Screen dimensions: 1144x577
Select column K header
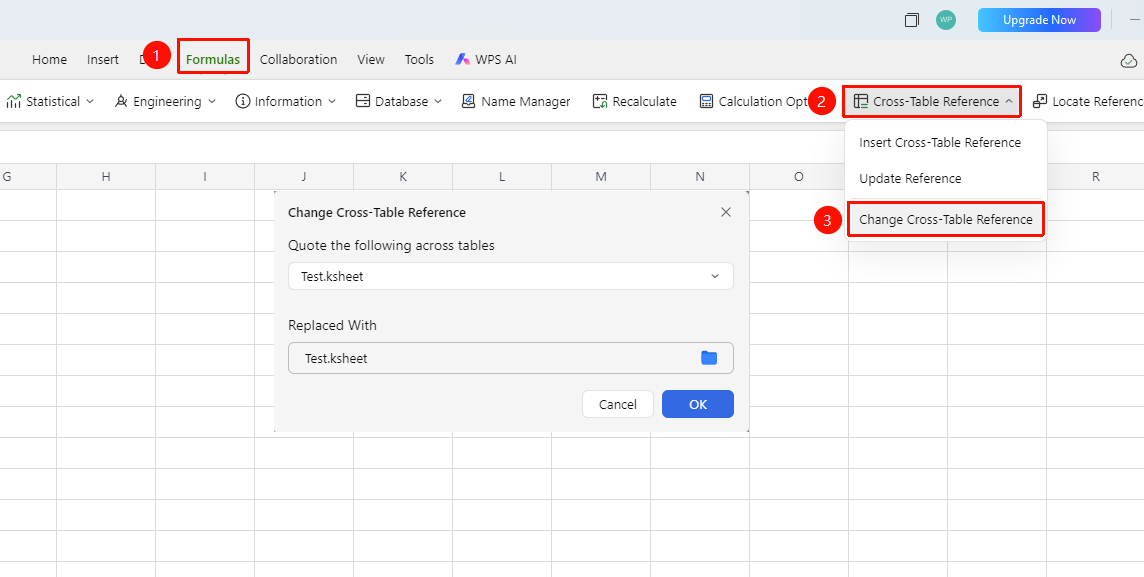[403, 177]
